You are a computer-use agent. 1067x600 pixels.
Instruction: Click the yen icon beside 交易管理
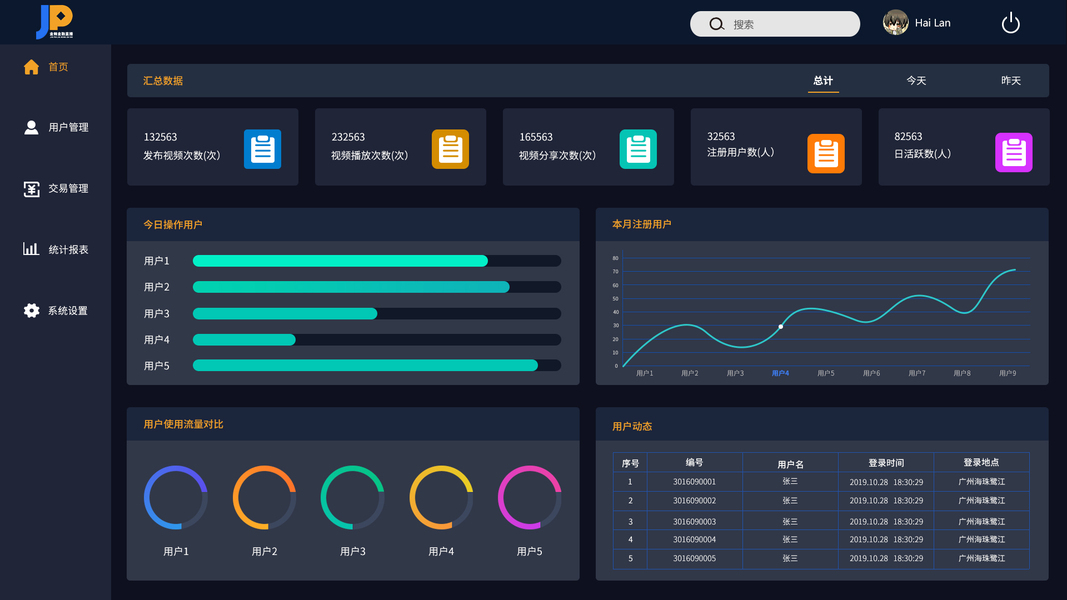(31, 188)
